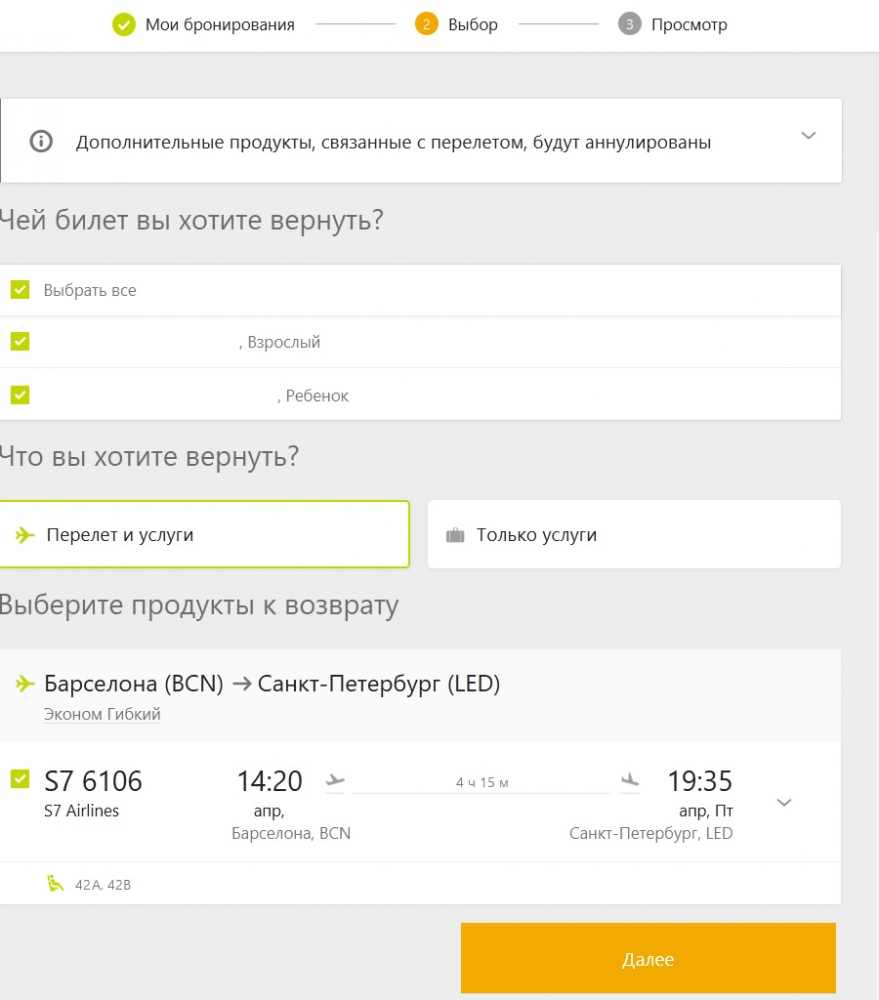Toggle the S7 6106 flight checkbox
The height and width of the screenshot is (1000, 879).
point(20,779)
